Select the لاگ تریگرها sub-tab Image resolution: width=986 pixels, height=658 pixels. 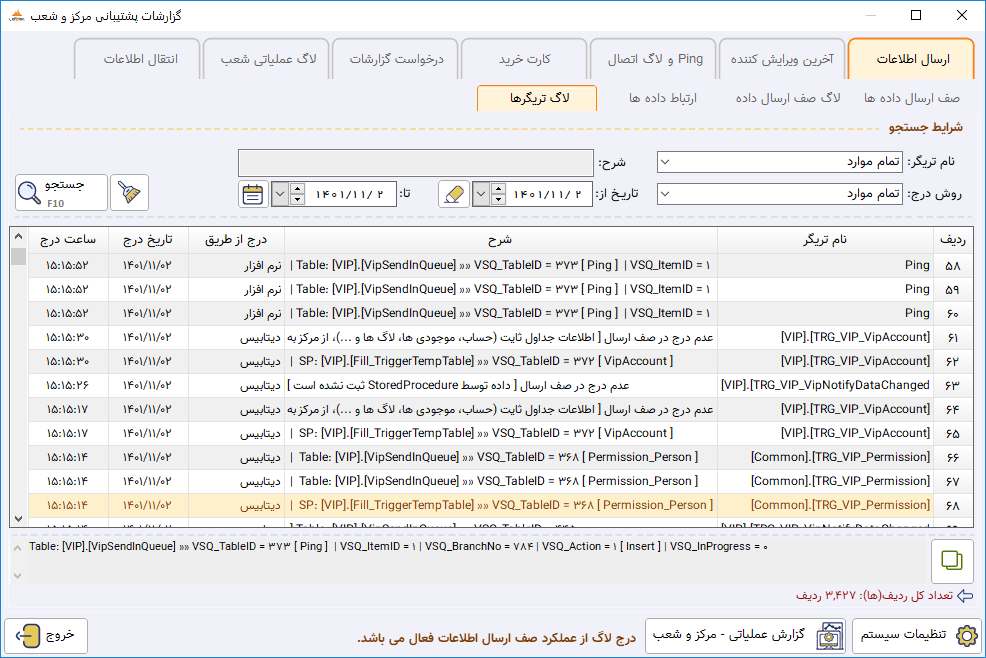[538, 98]
